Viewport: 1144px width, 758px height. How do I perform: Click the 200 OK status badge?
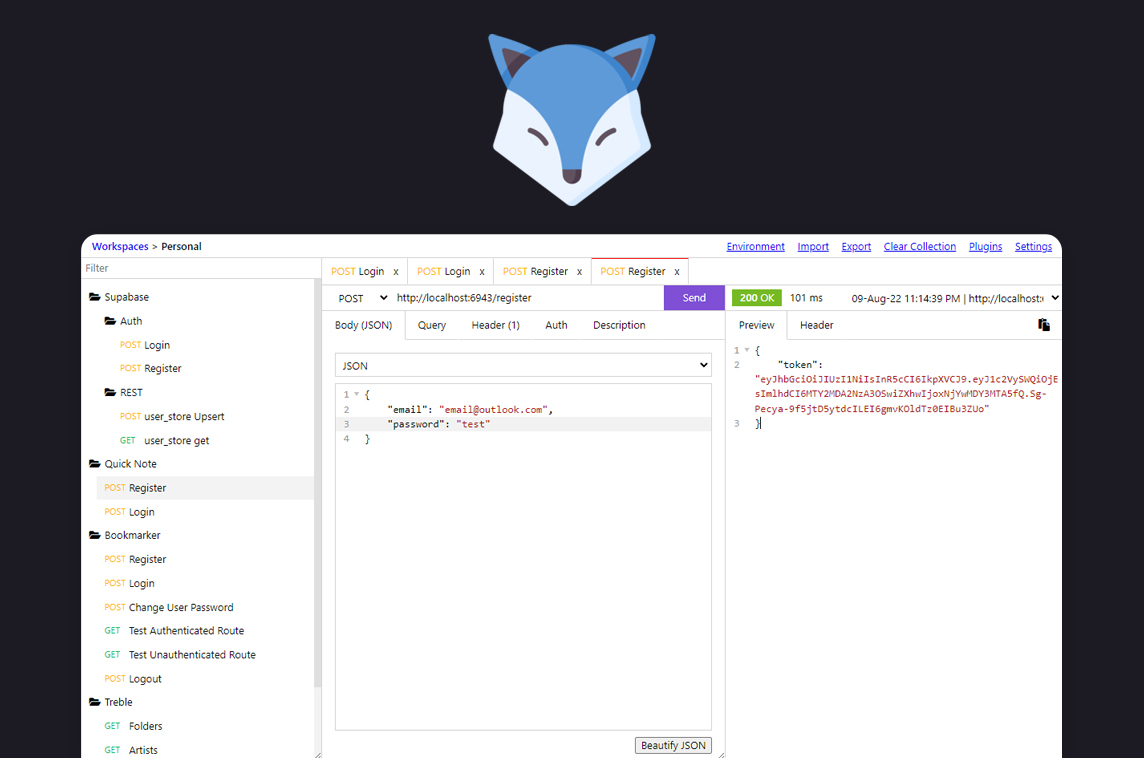pos(757,298)
